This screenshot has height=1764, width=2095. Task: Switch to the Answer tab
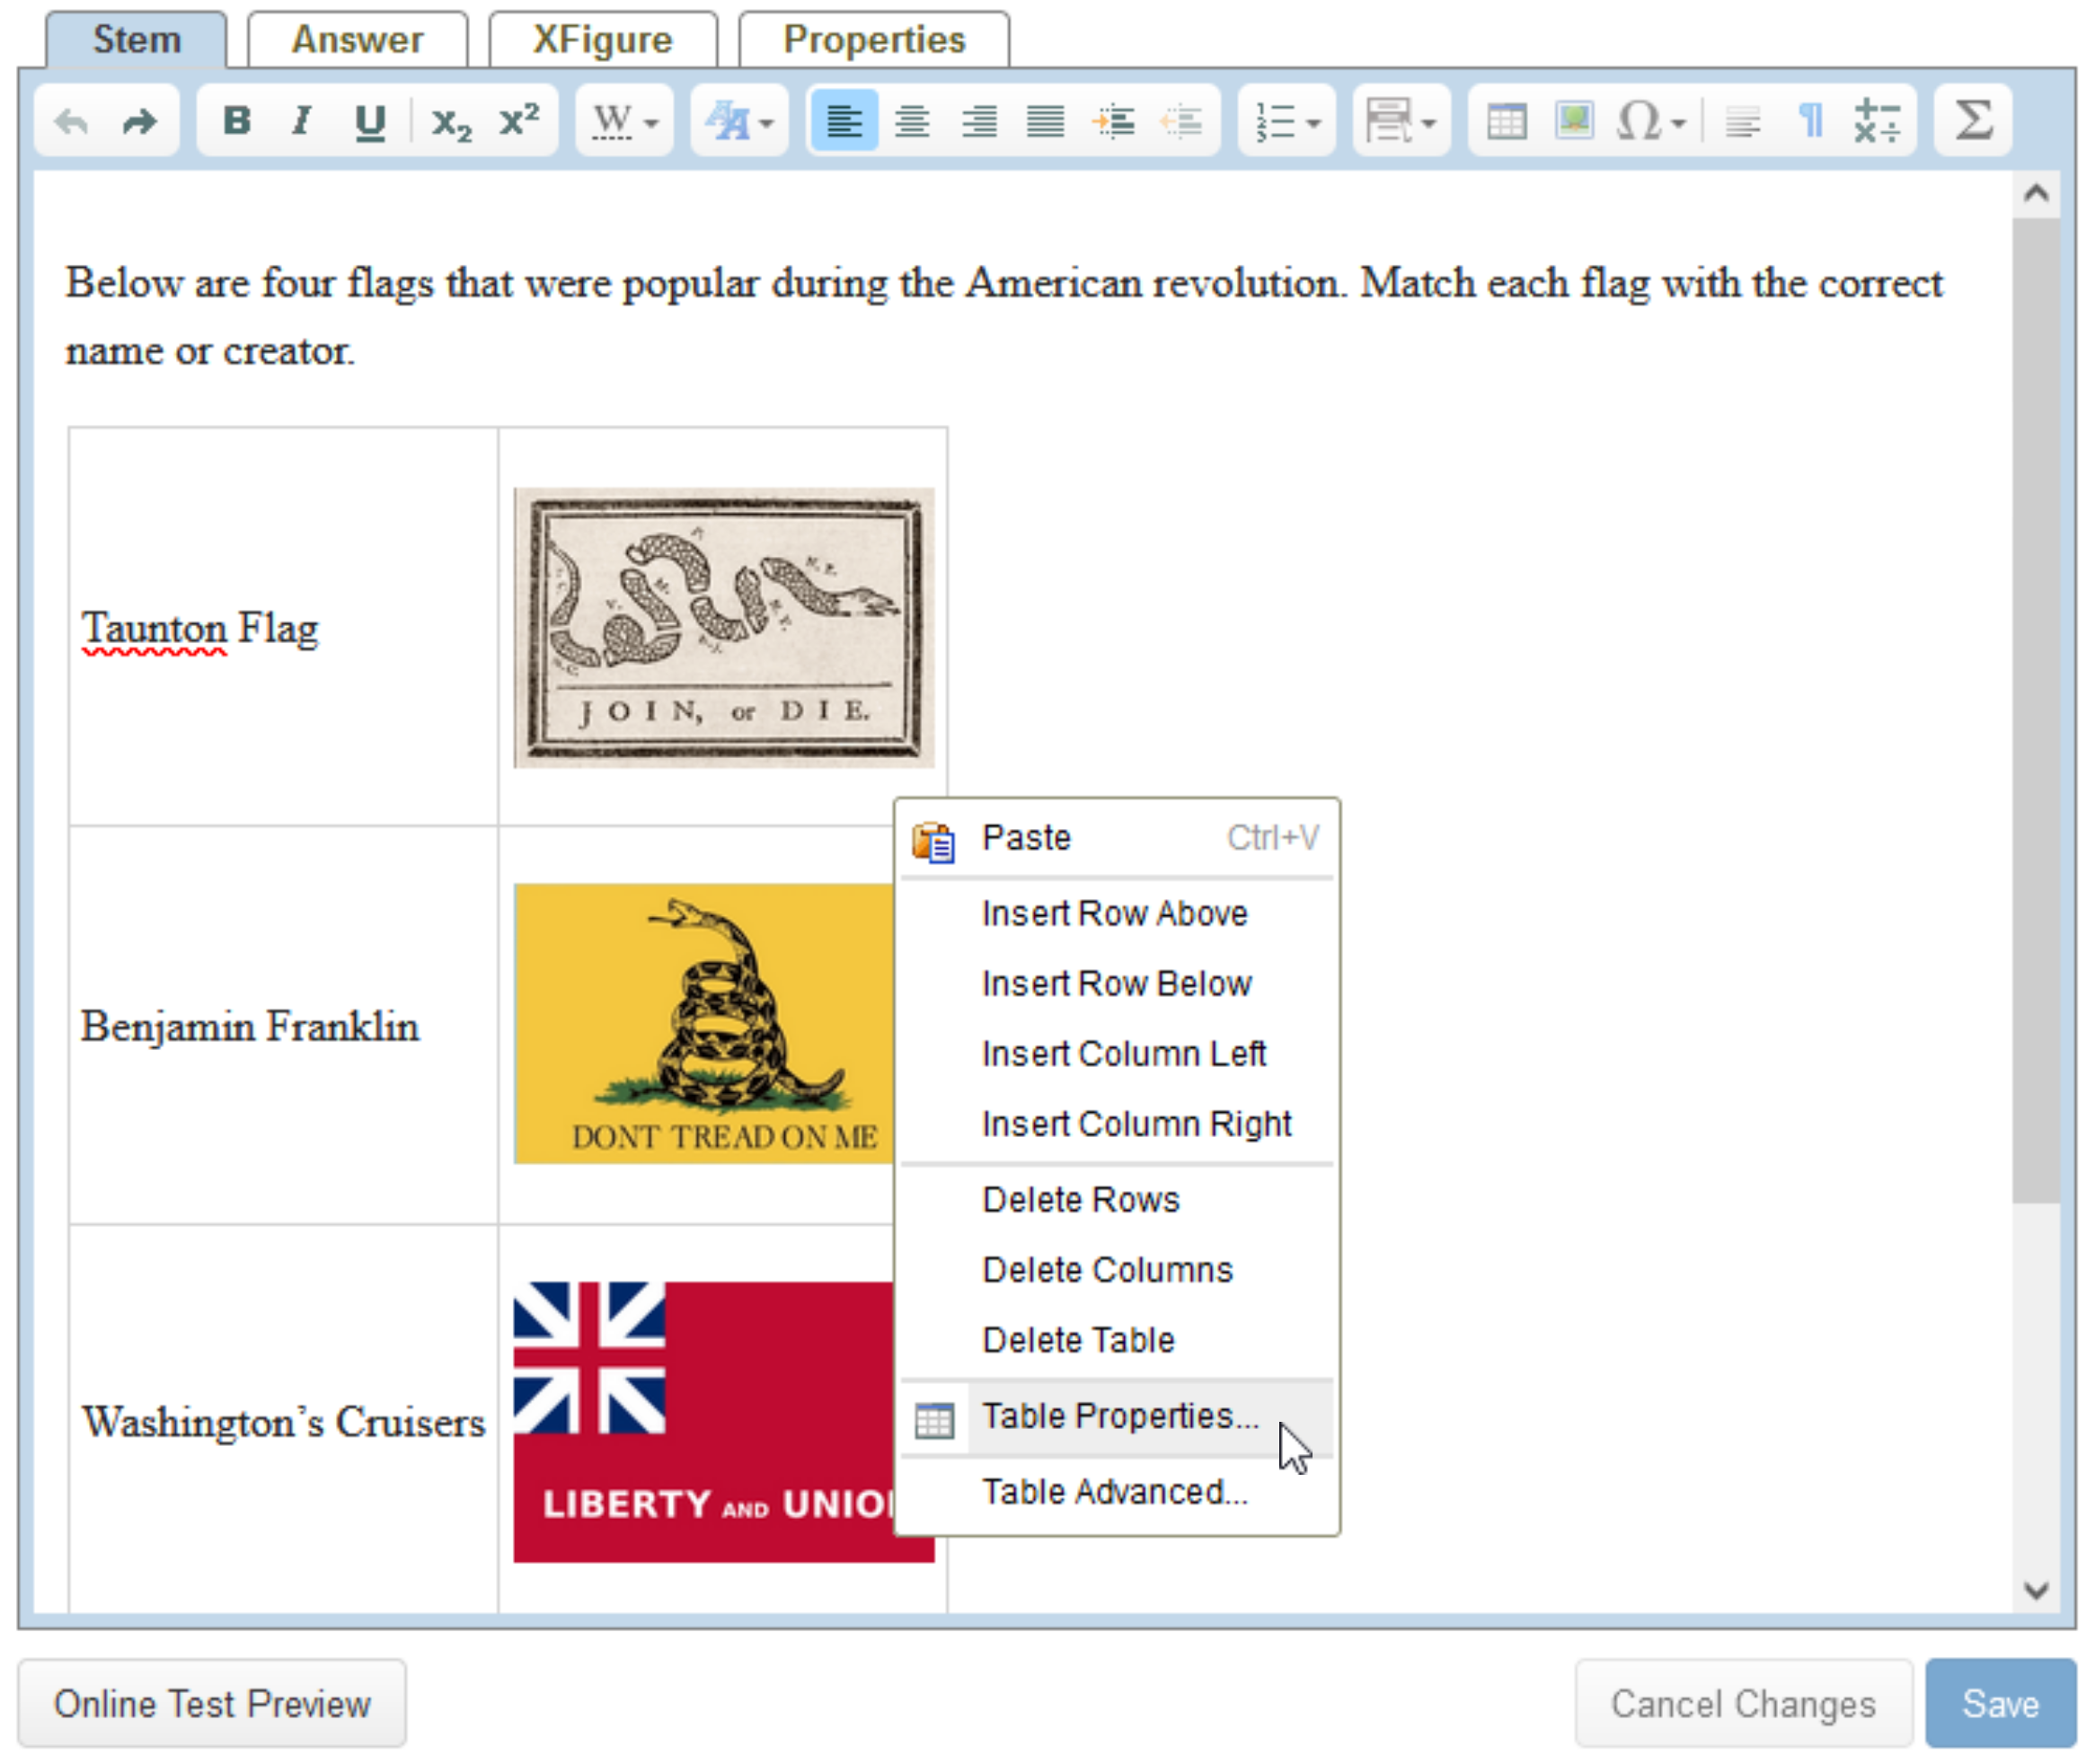(357, 40)
